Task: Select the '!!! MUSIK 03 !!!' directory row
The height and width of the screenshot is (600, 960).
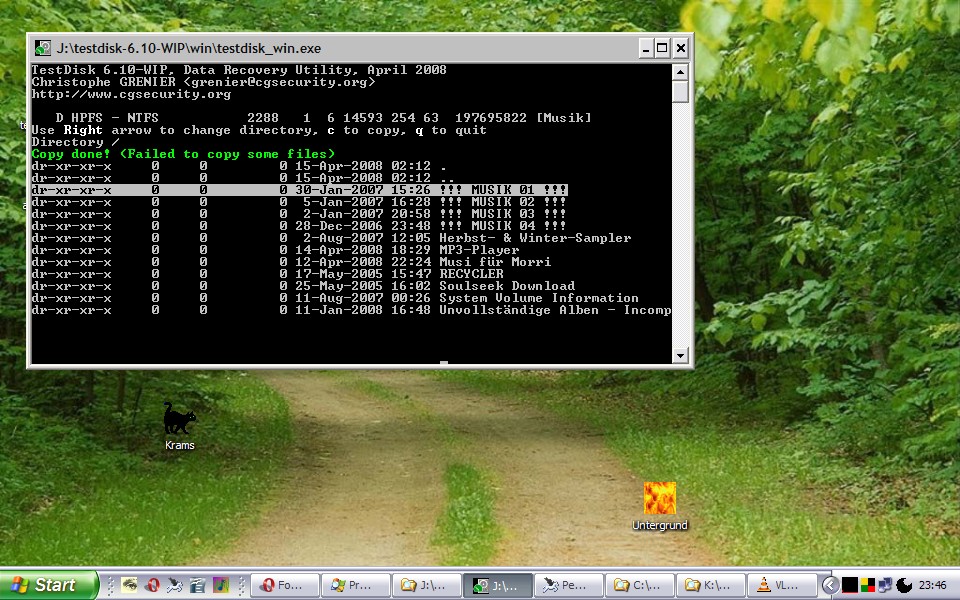Action: tap(298, 214)
